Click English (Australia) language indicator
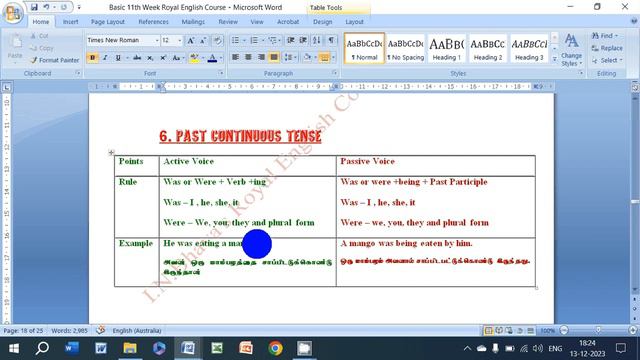640x360 pixels. (137, 331)
